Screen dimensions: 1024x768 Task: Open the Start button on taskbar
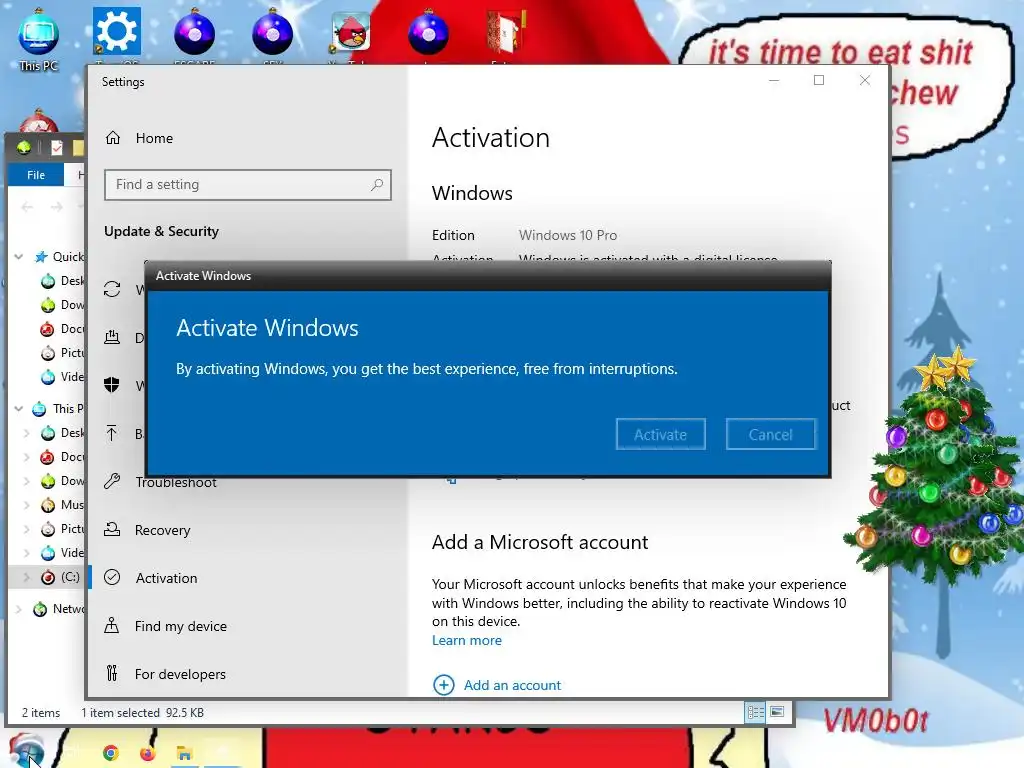point(26,751)
